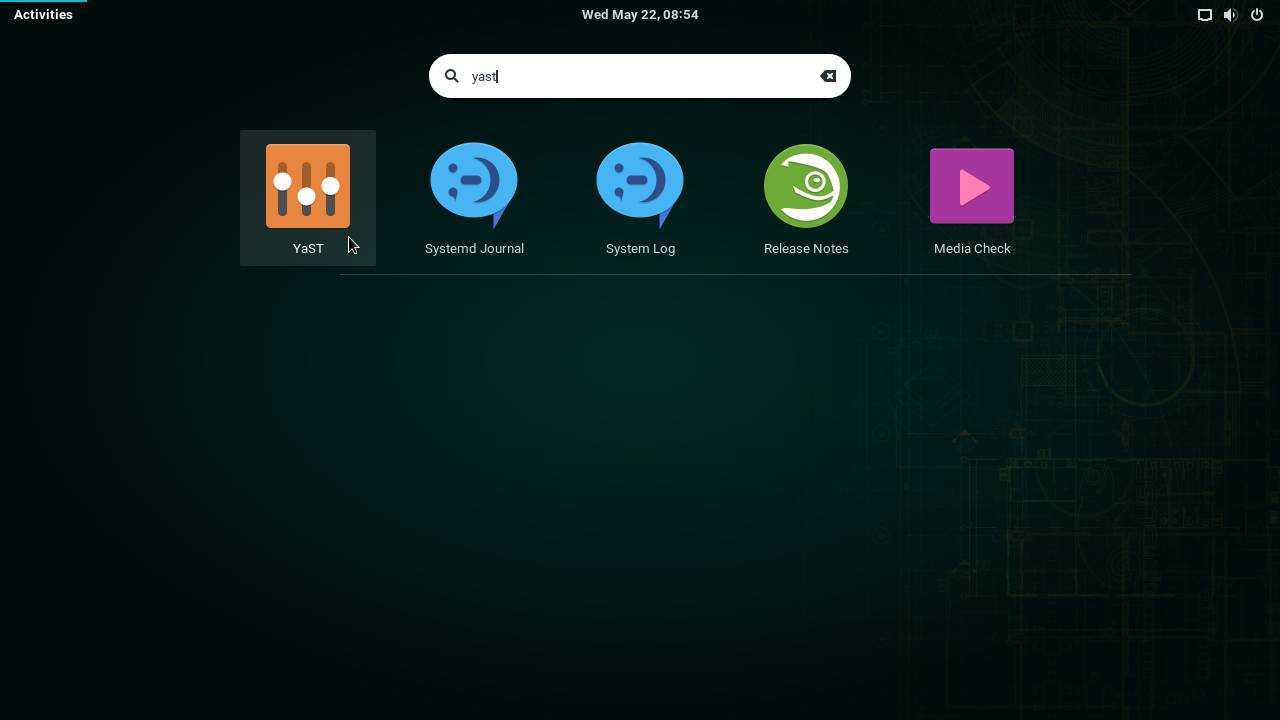Click the YaST text label

coord(308,248)
